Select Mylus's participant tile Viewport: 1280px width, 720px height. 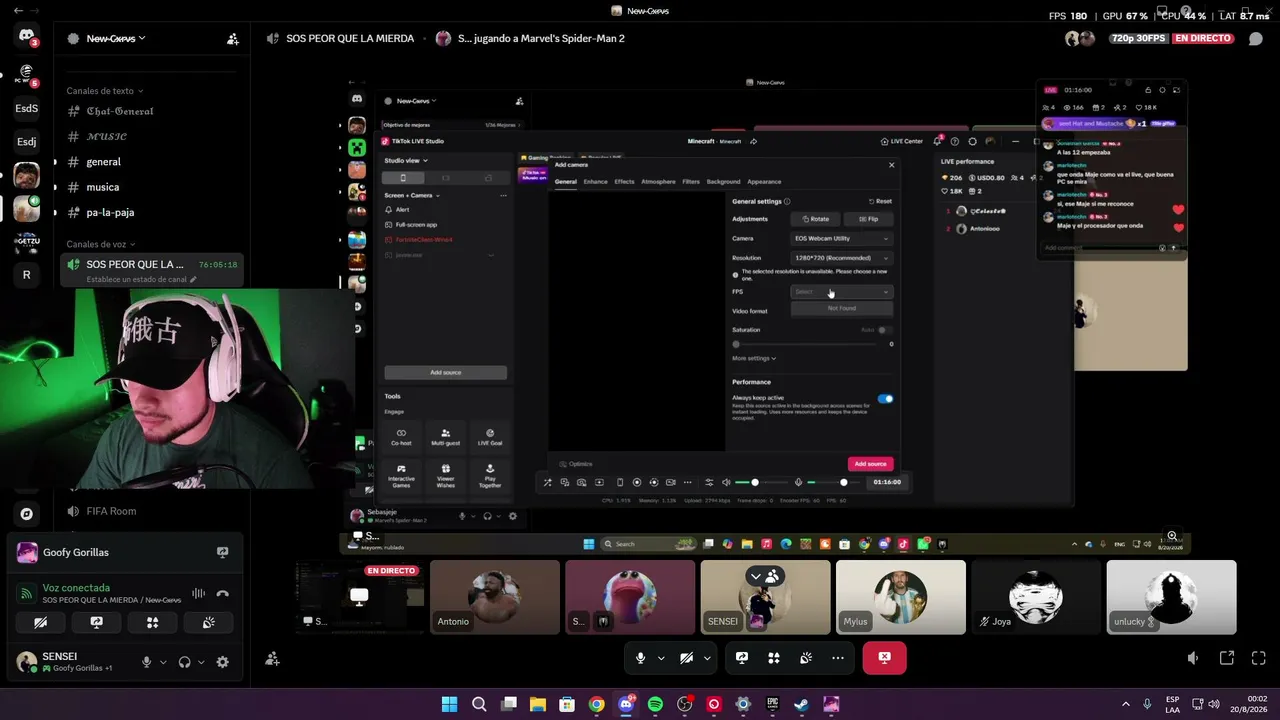(901, 597)
